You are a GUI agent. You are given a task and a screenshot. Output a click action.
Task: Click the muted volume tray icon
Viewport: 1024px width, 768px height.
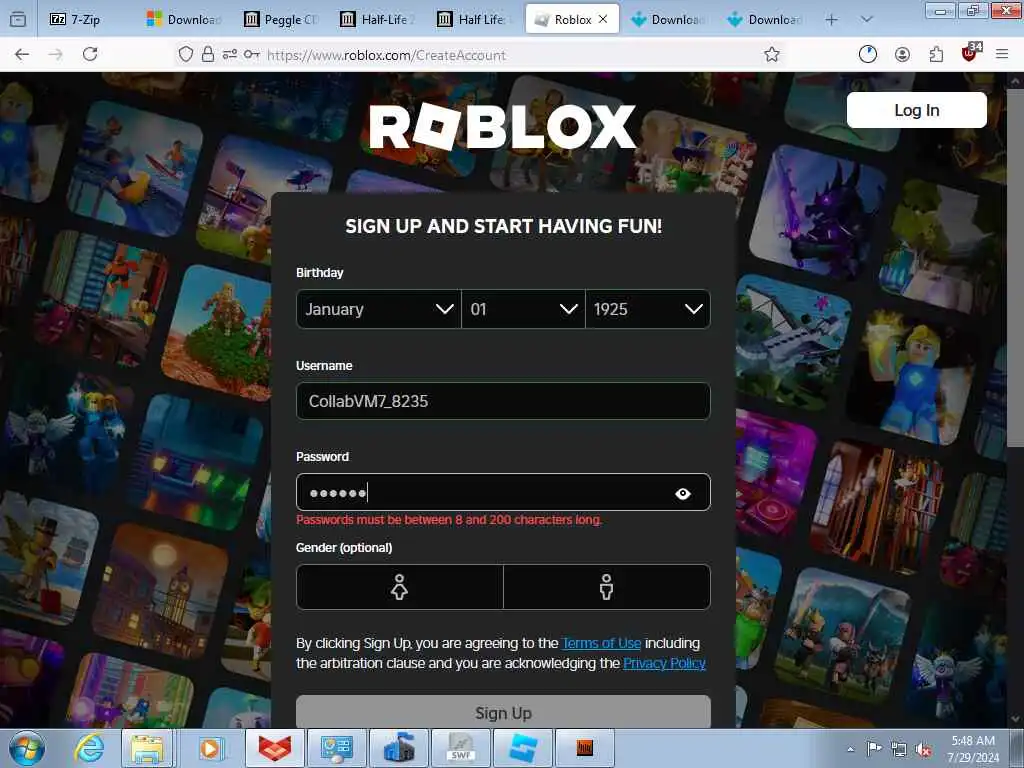(923, 750)
